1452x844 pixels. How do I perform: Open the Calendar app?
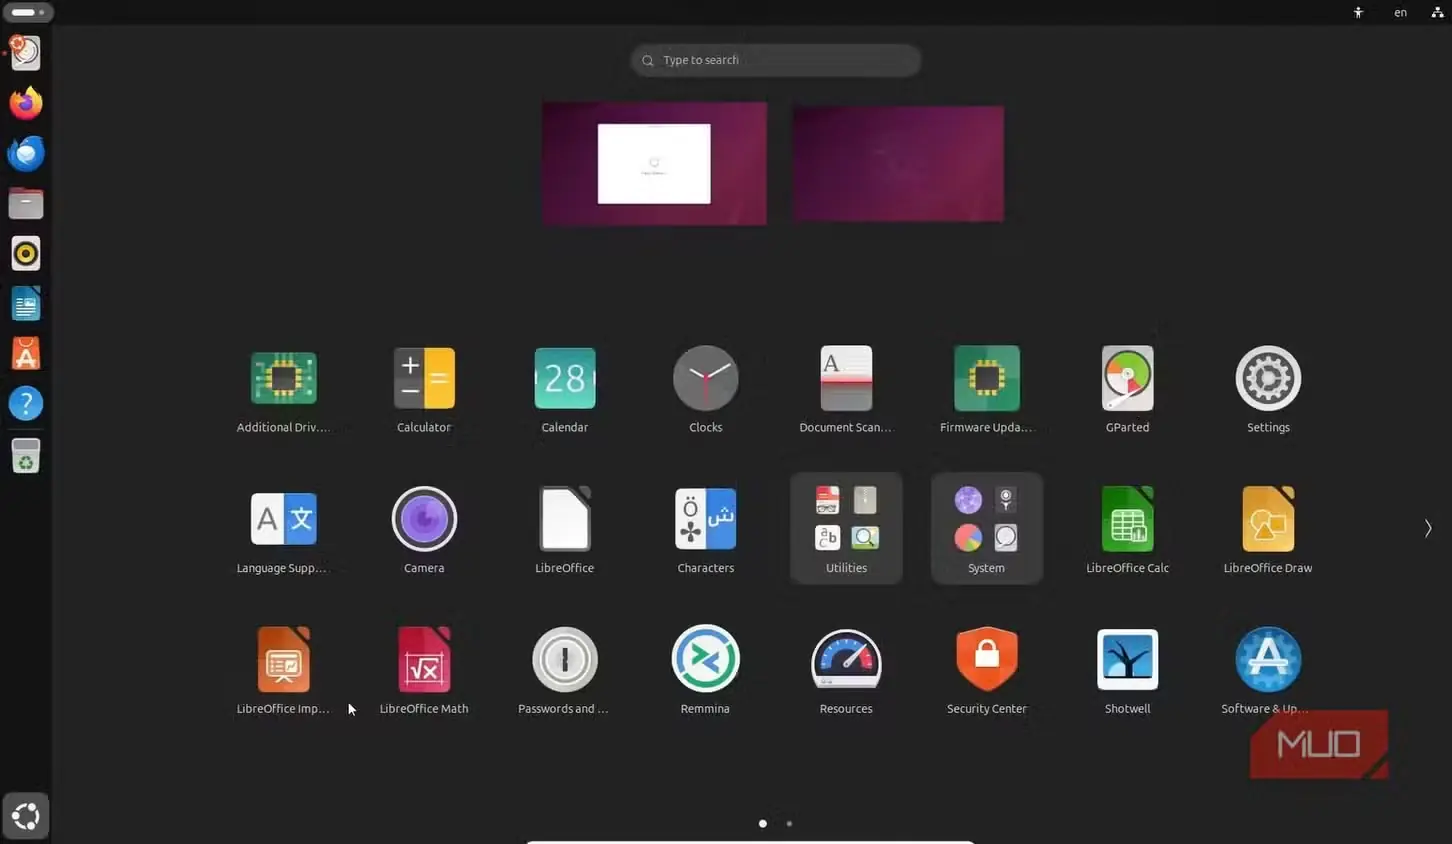(565, 378)
